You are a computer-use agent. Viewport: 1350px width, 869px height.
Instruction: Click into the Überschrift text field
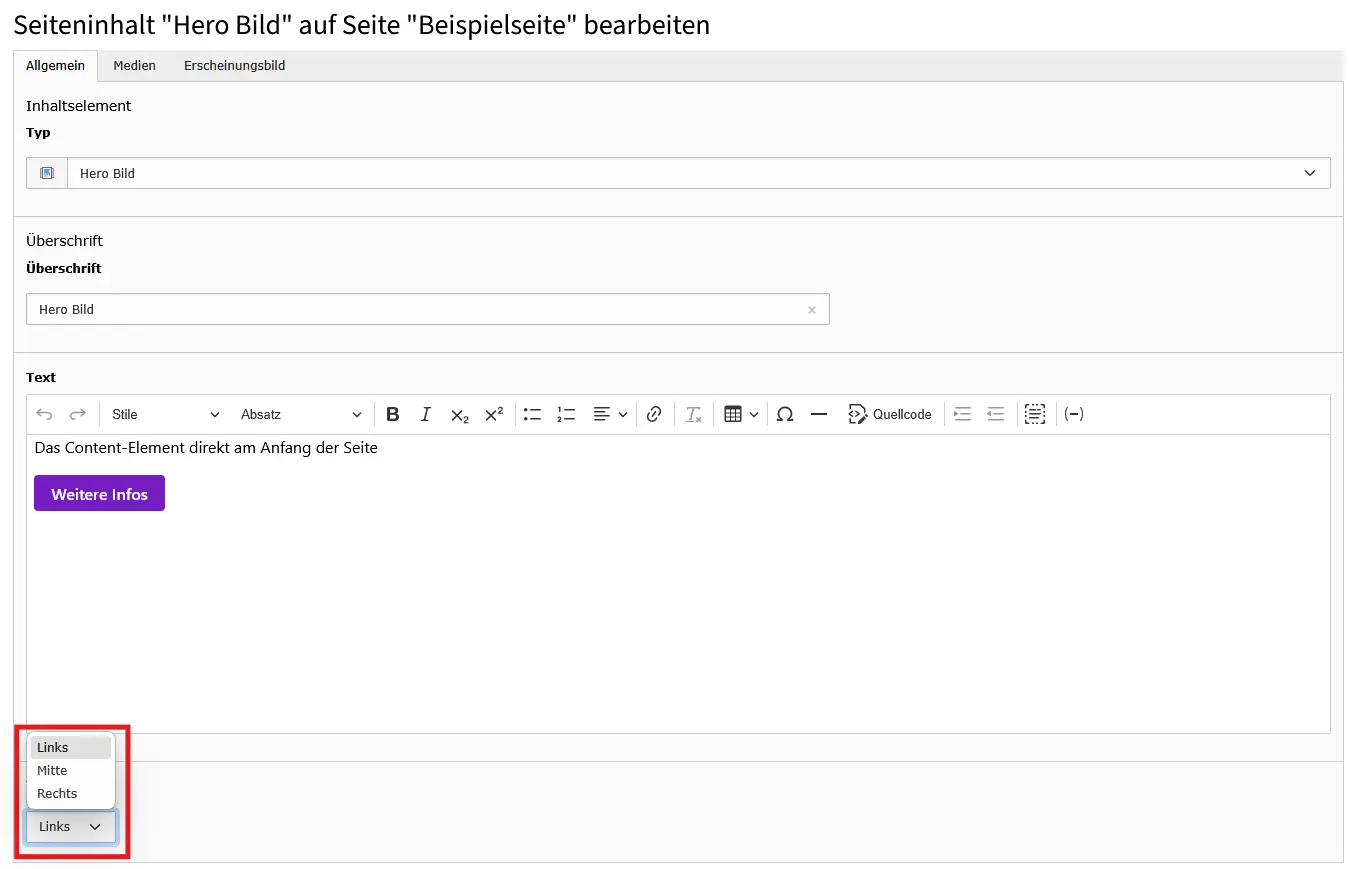(x=415, y=310)
